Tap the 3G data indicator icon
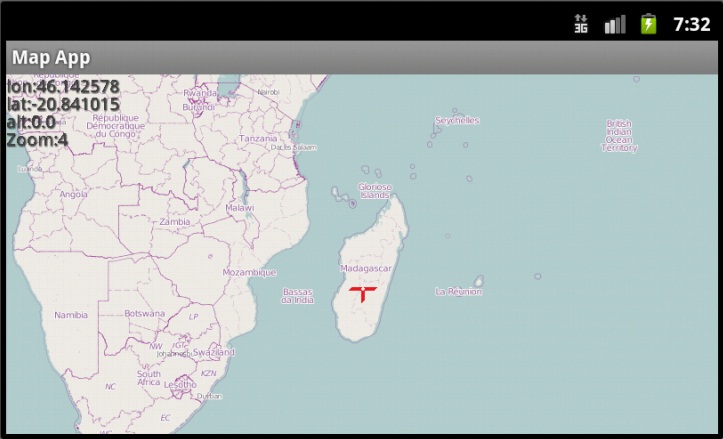This screenshot has width=723, height=439. click(581, 23)
